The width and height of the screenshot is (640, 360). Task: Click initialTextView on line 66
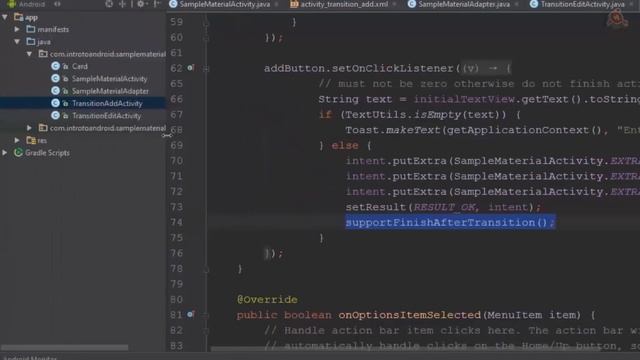click(464, 99)
